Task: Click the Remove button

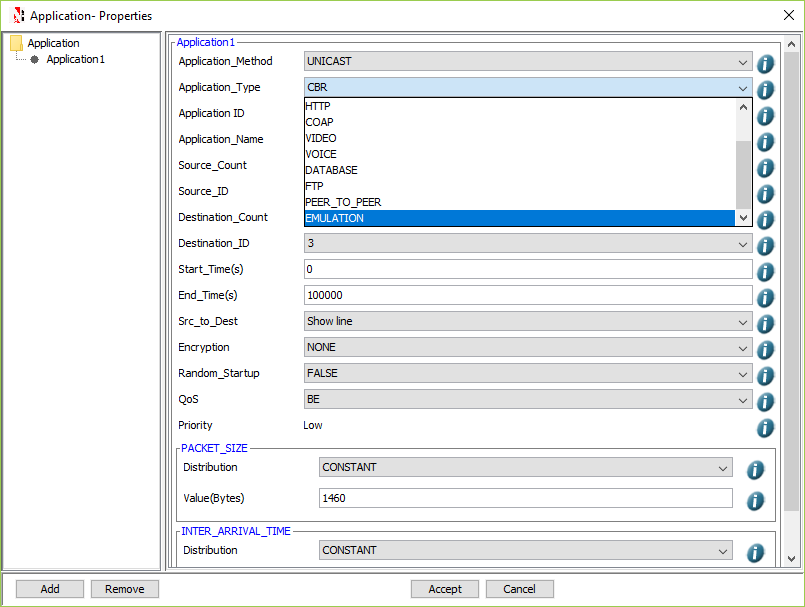Action: [124, 589]
